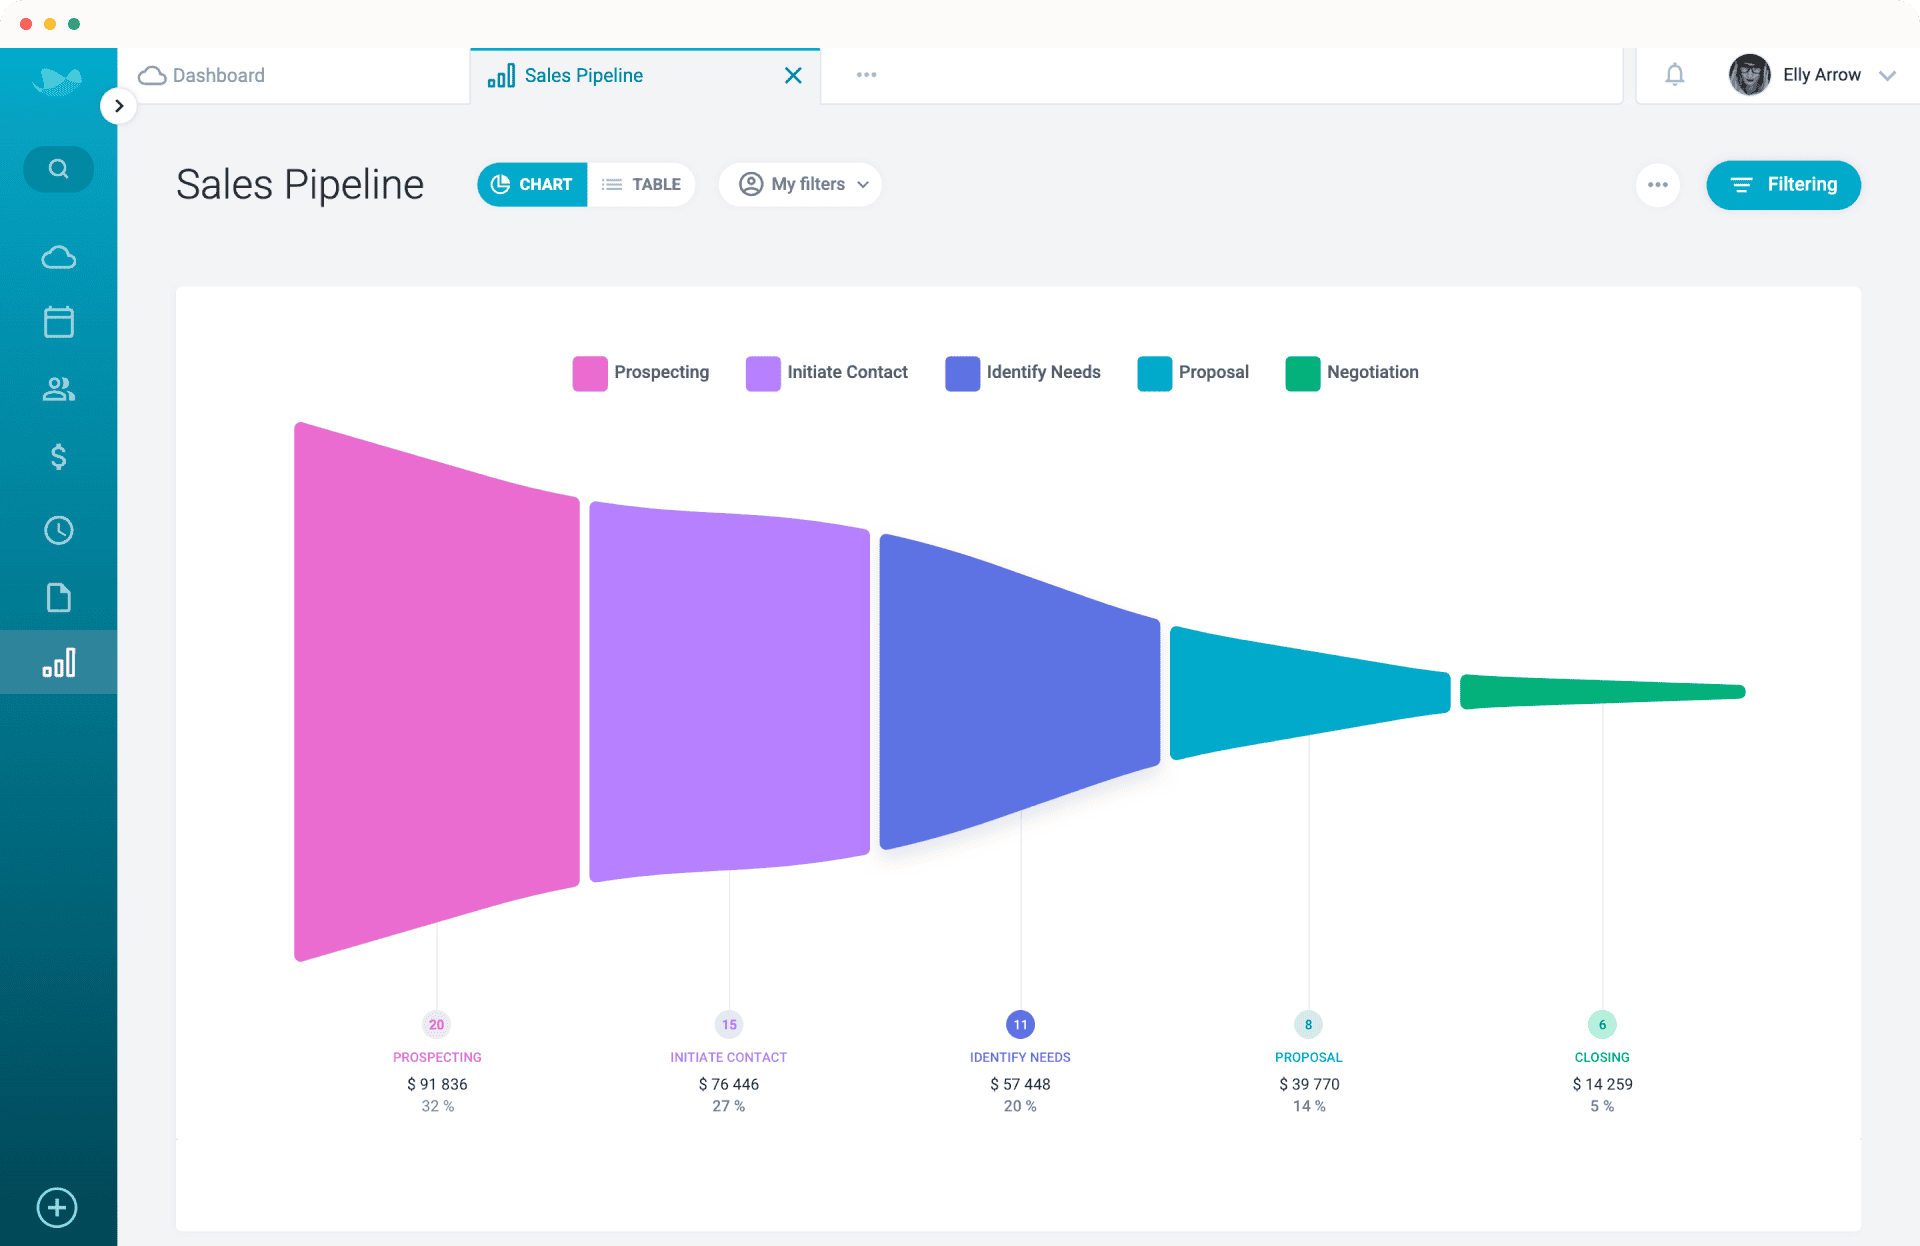The width and height of the screenshot is (1920, 1246).
Task: Open the documents file icon
Action: click(58, 597)
